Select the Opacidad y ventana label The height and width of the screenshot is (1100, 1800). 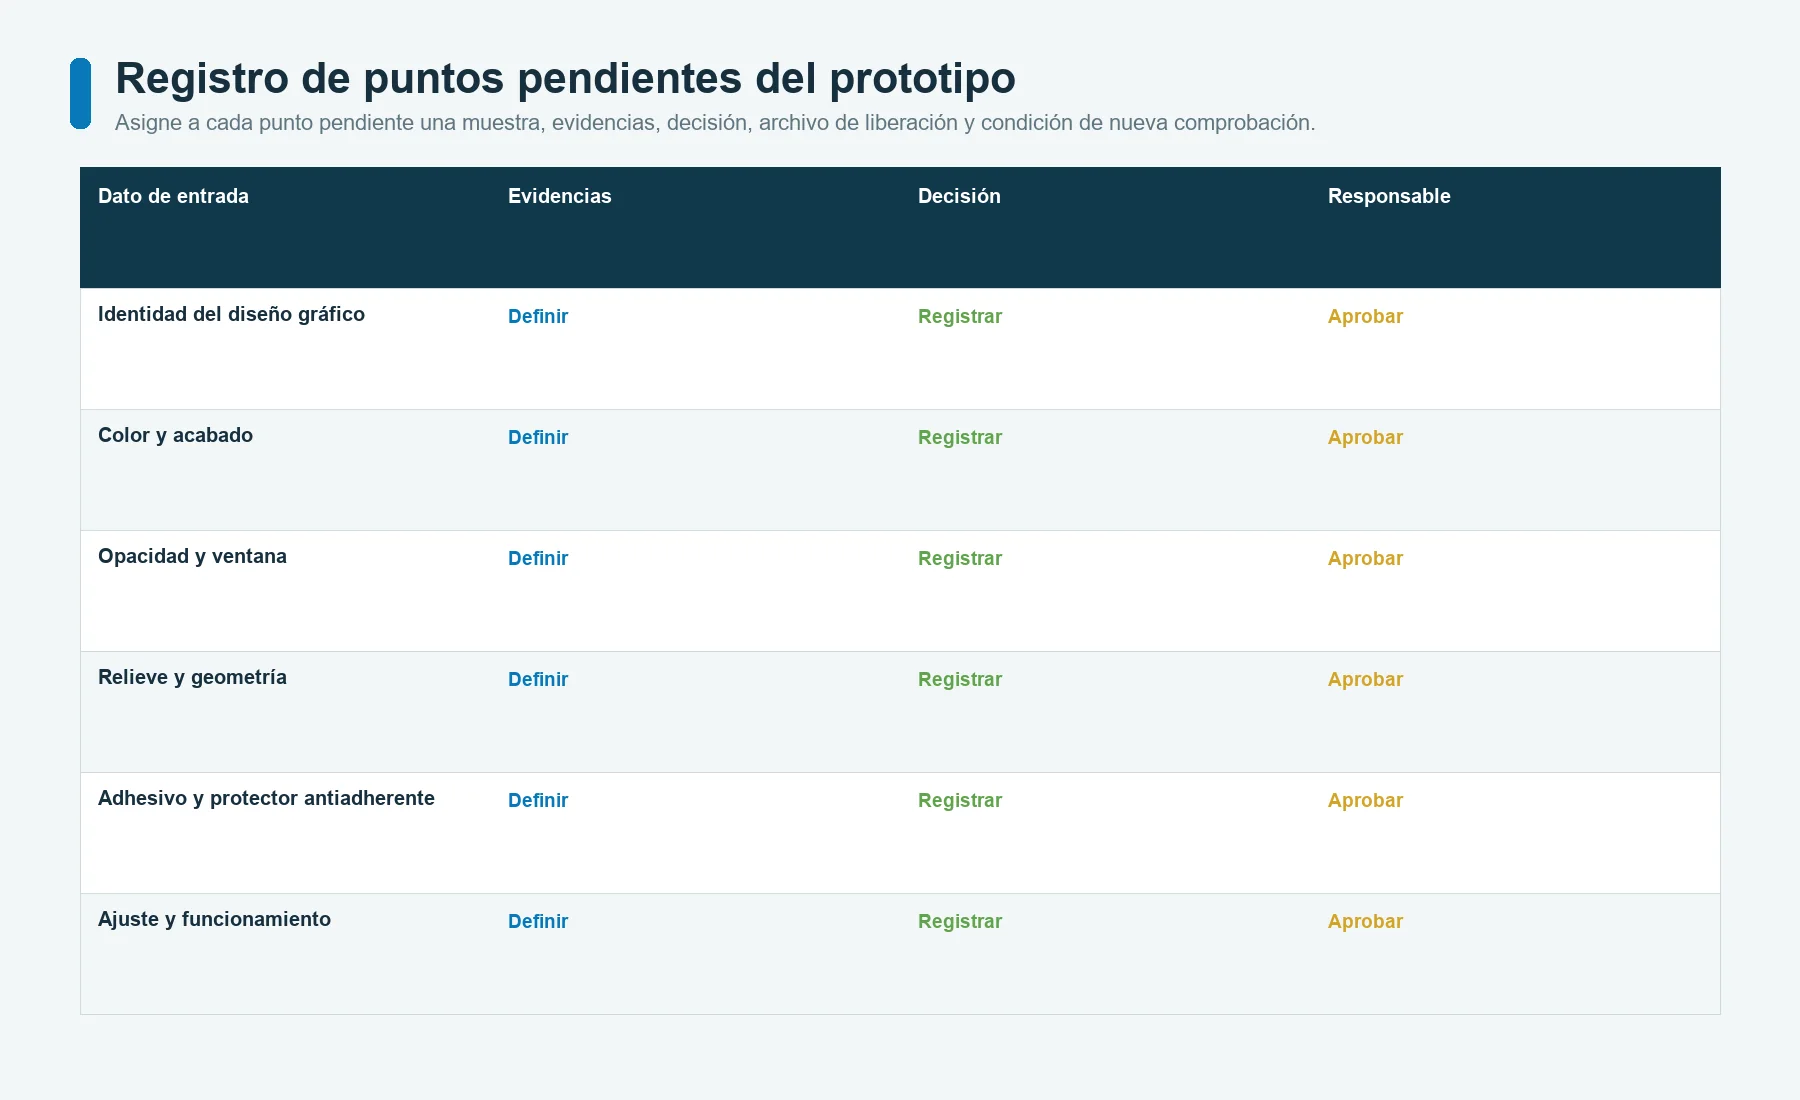[x=192, y=556]
